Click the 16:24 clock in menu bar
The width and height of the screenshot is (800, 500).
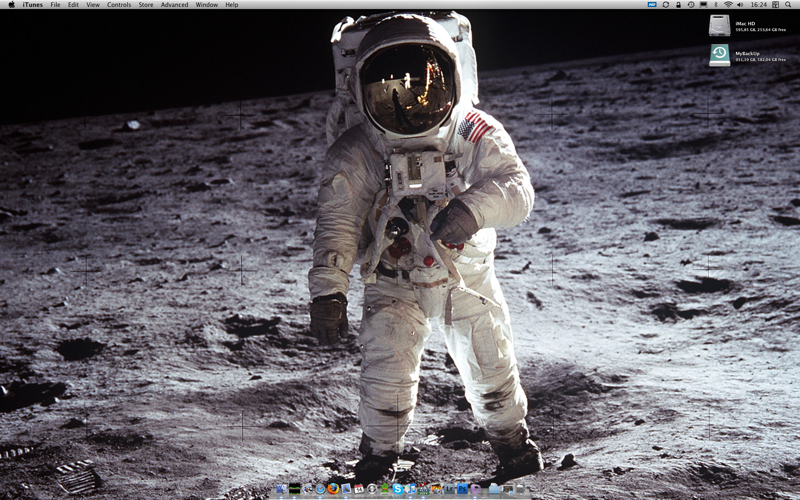pyautogui.click(x=759, y=5)
